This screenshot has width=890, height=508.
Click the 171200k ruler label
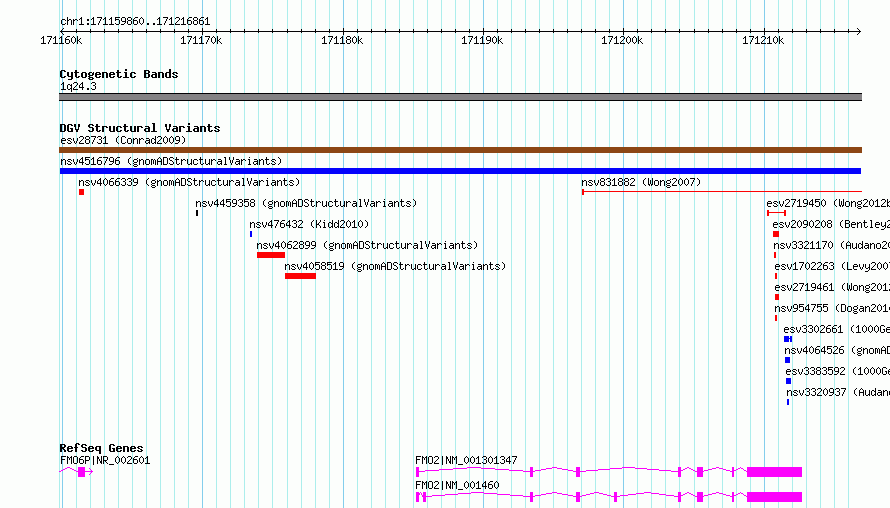(x=622, y=41)
